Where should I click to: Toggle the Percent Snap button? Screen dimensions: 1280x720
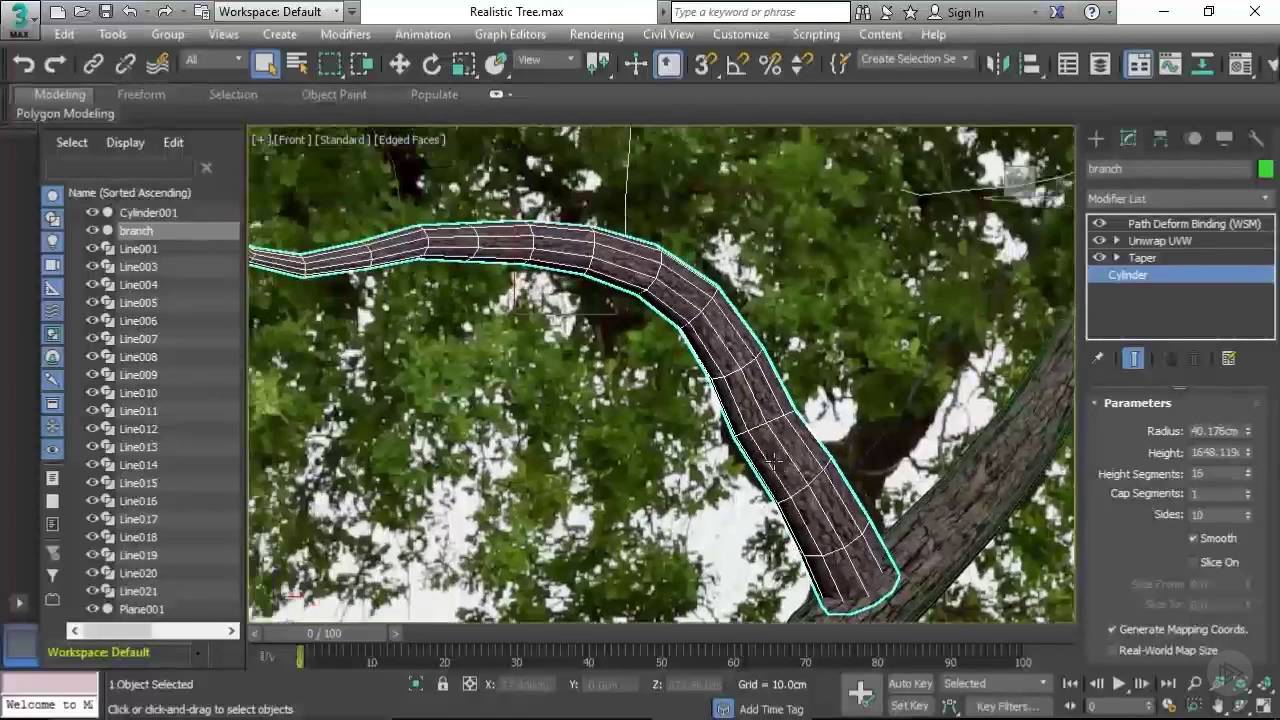pyautogui.click(x=770, y=64)
